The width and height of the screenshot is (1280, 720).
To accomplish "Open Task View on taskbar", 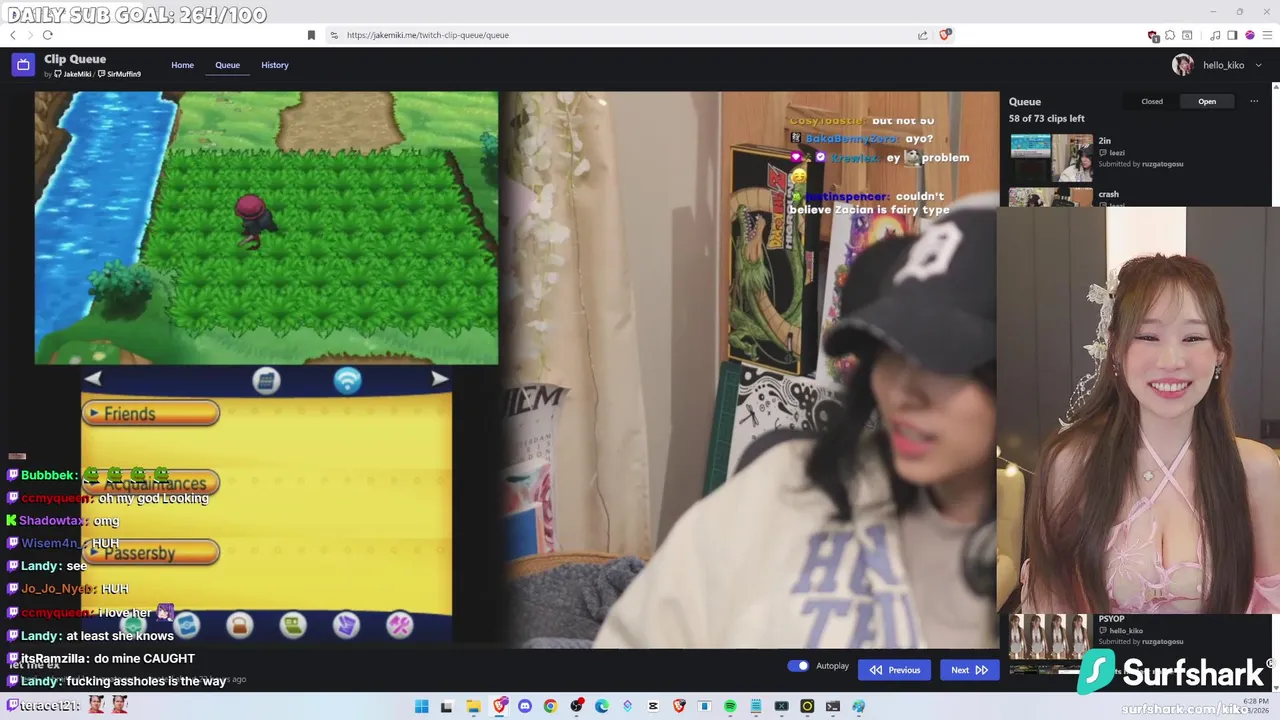I will [x=446, y=706].
